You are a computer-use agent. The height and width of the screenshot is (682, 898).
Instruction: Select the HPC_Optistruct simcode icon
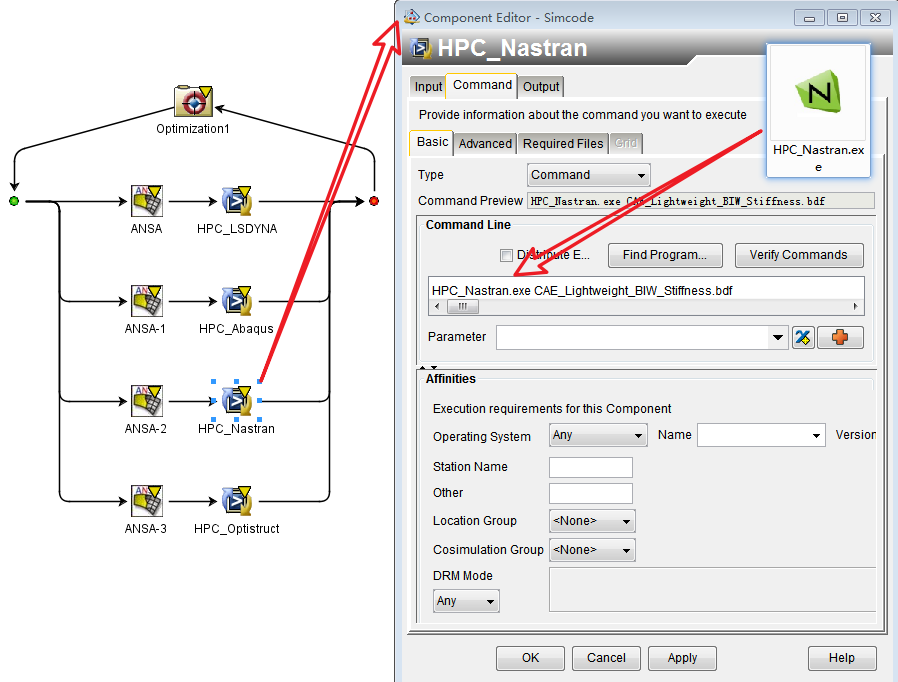237,501
